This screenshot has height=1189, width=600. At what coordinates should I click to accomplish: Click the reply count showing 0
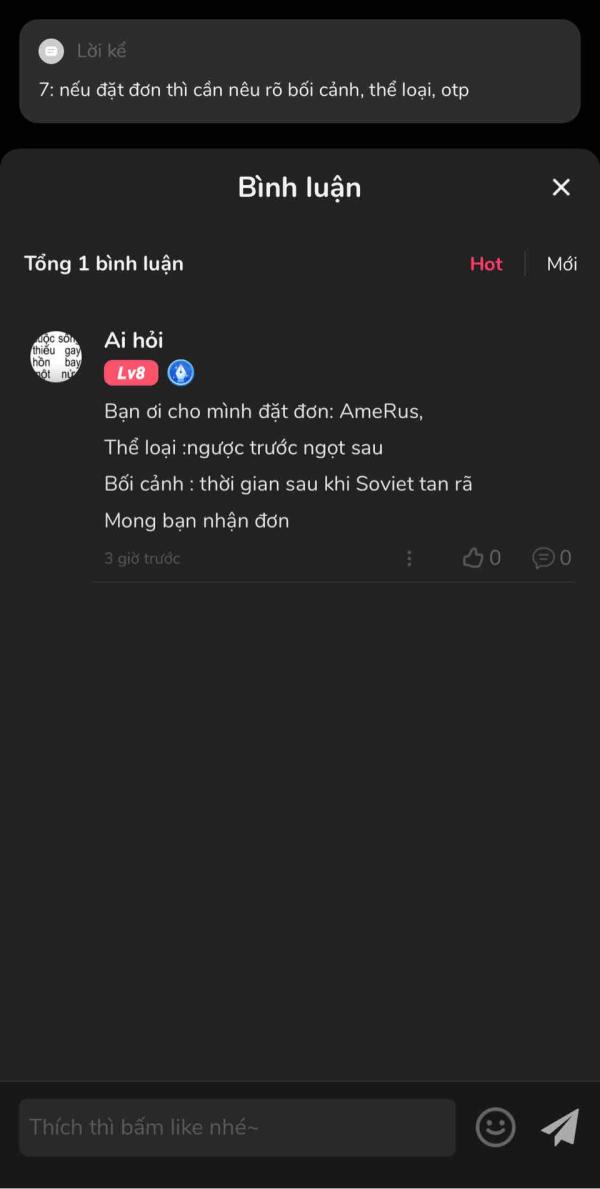[565, 558]
